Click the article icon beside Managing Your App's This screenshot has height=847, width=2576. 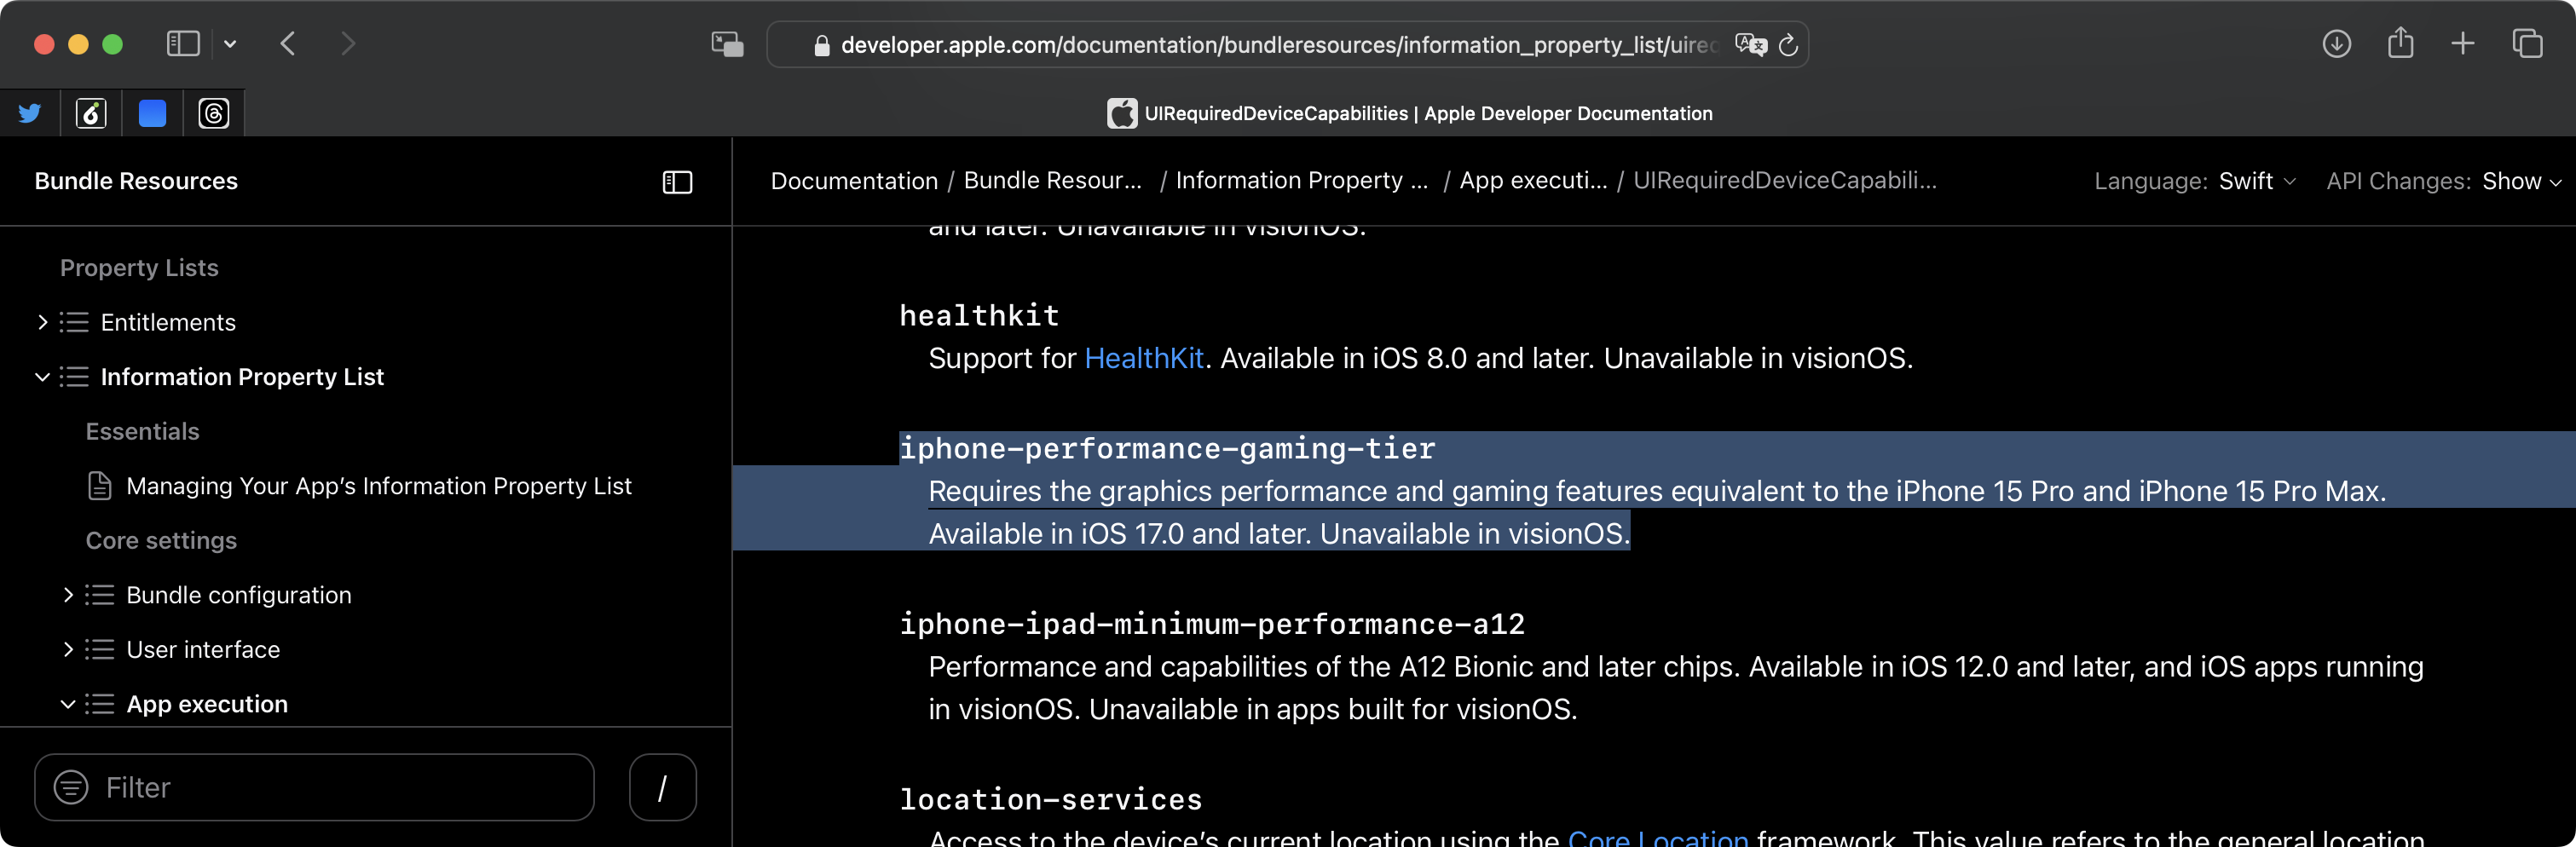pos(100,486)
